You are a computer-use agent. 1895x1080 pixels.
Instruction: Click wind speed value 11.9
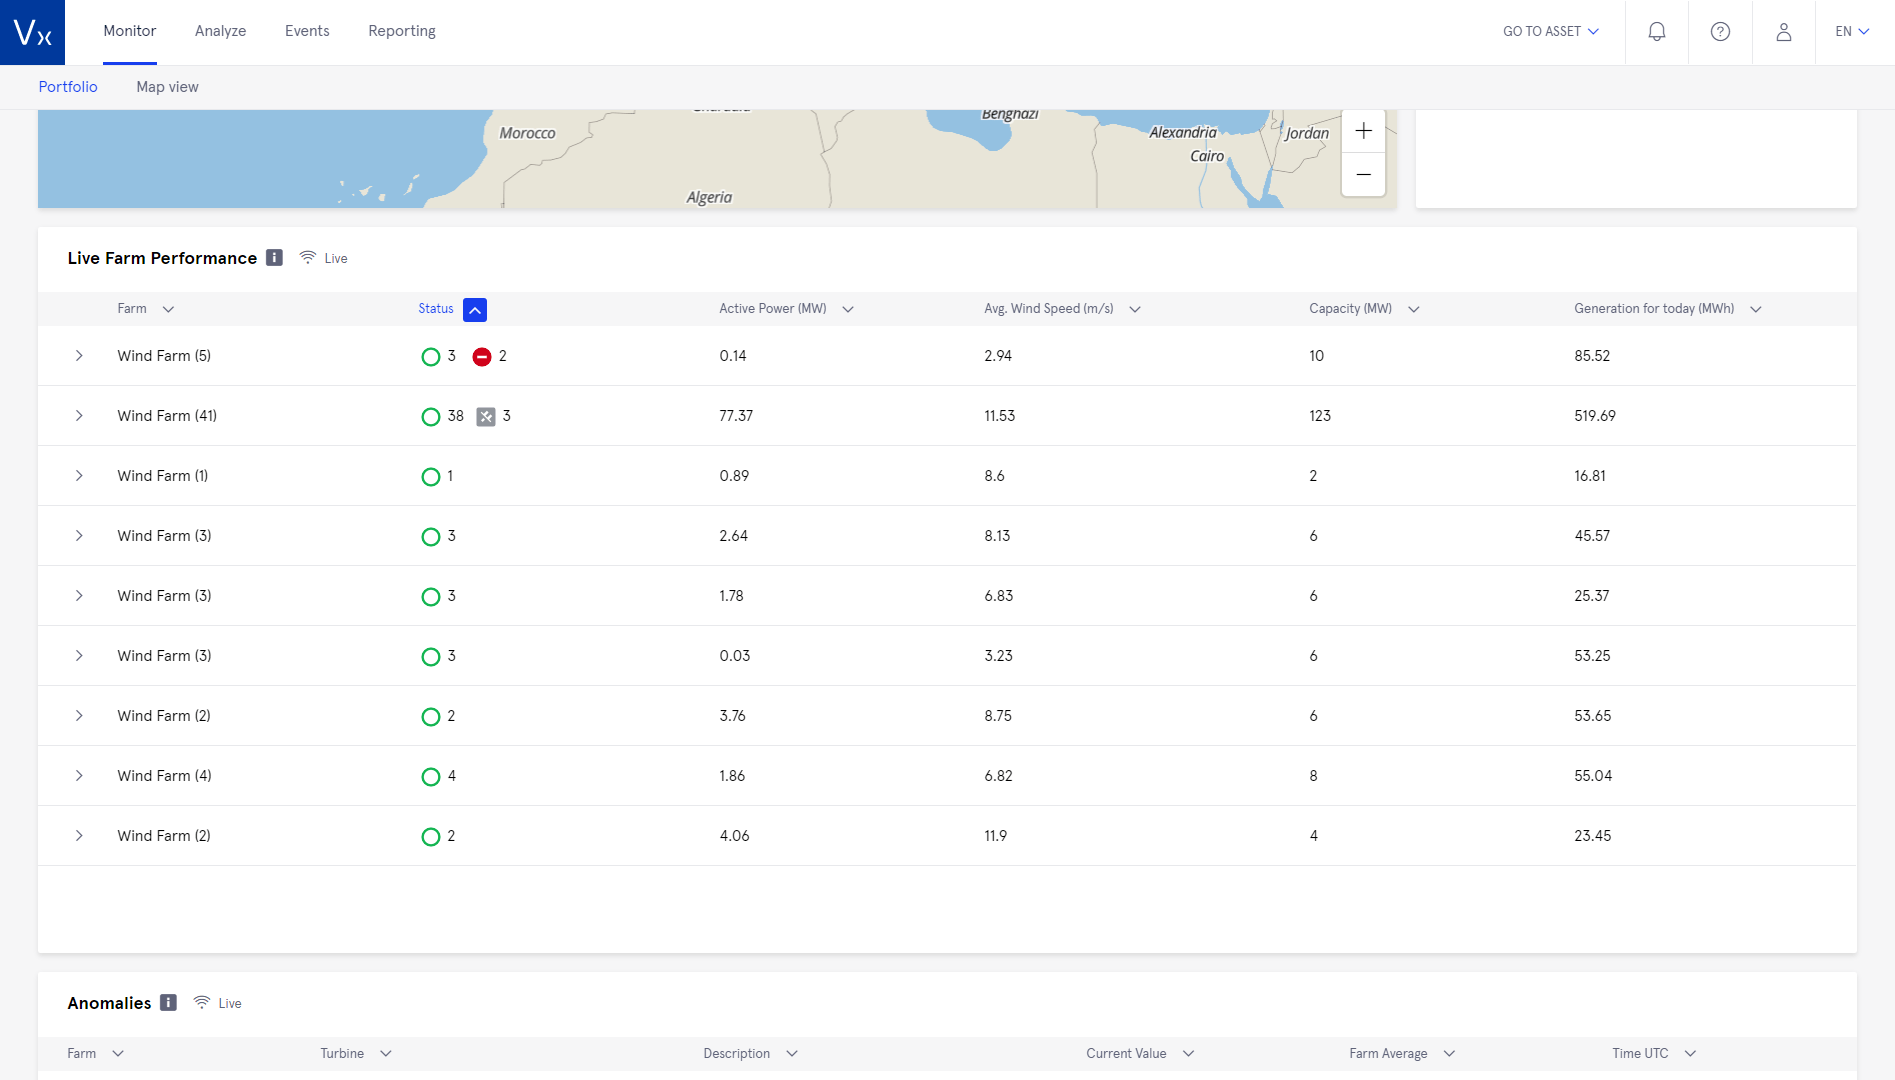995,836
